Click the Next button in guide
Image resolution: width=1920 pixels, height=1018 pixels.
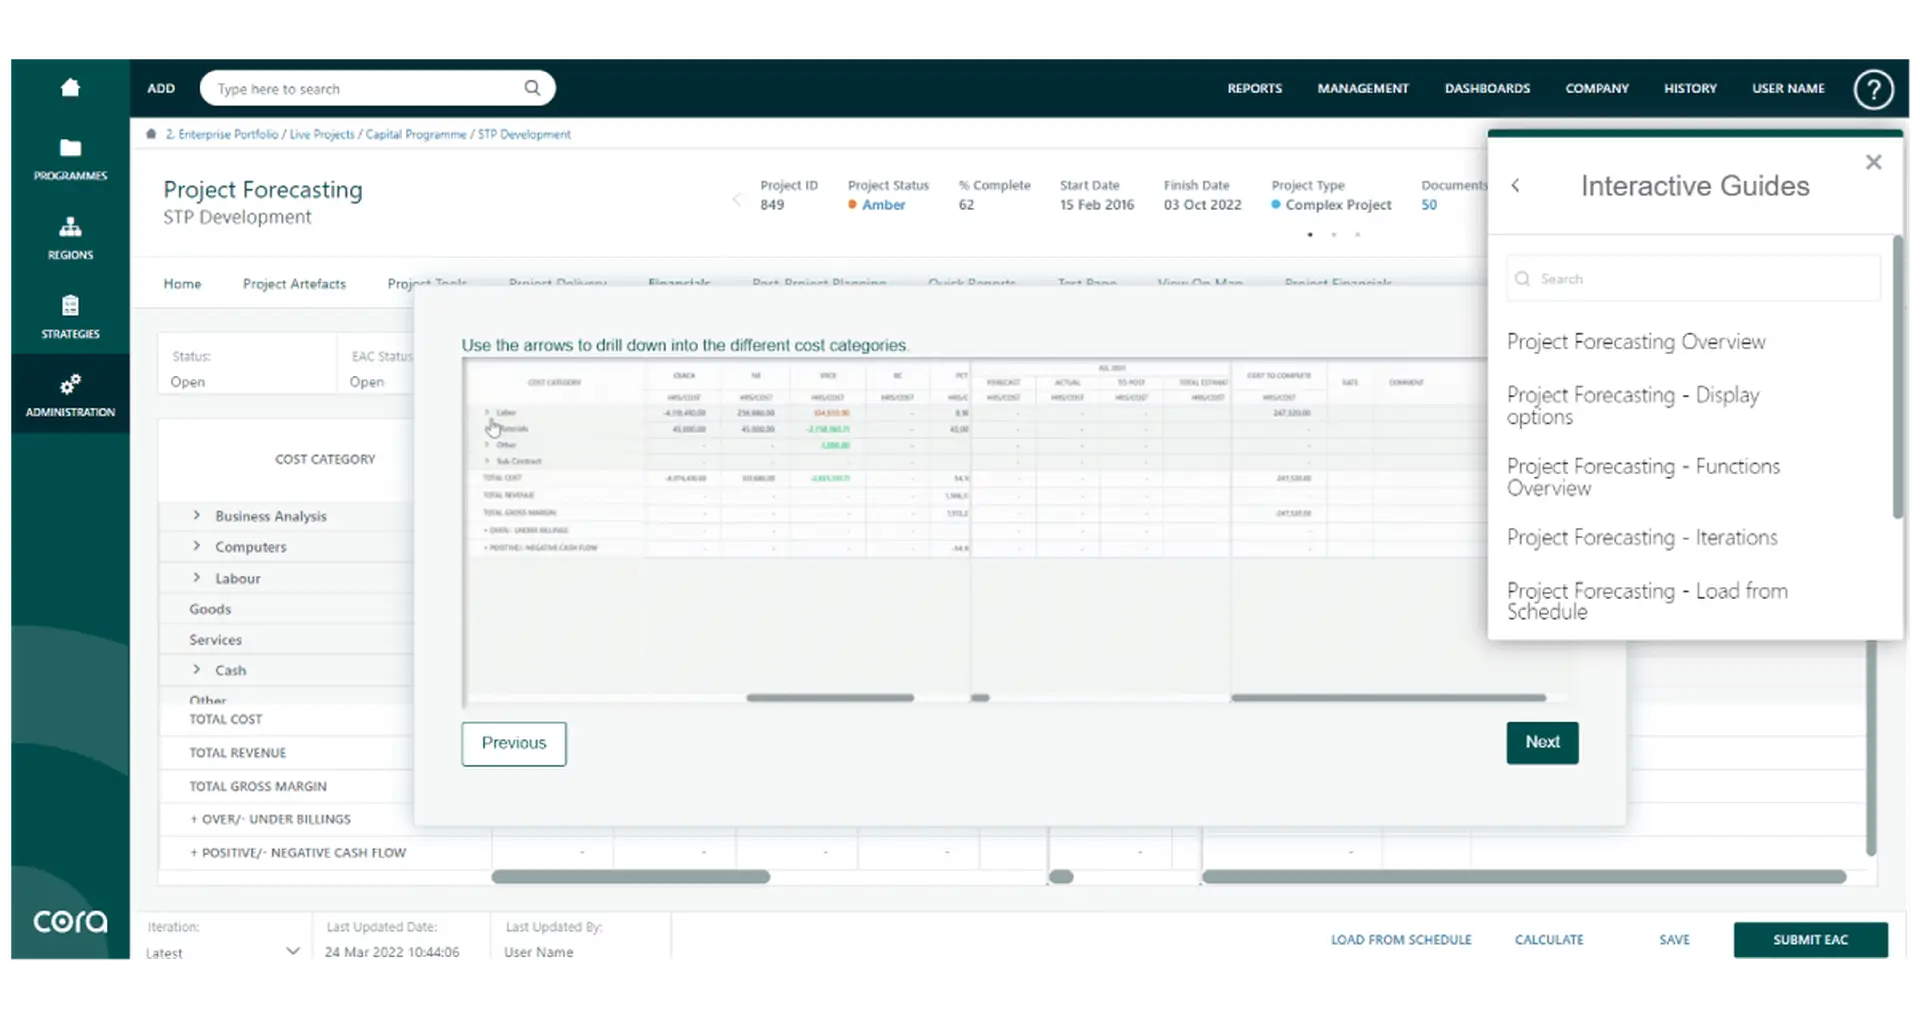click(1541, 742)
